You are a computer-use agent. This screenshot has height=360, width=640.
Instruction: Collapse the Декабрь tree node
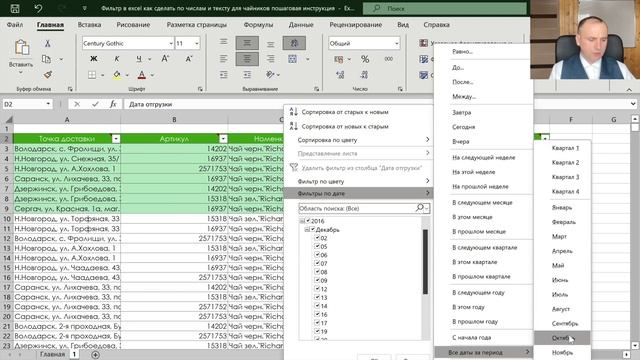click(x=307, y=229)
